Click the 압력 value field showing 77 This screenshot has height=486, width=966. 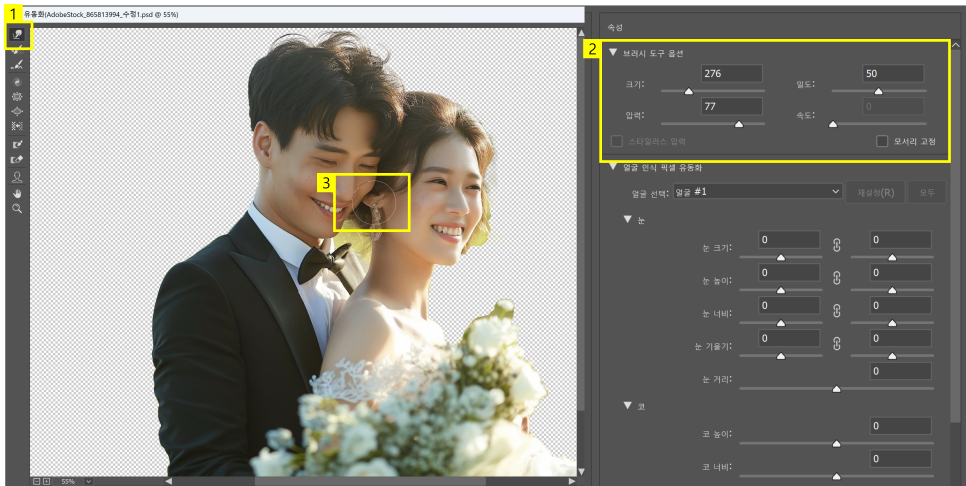pyautogui.click(x=732, y=107)
